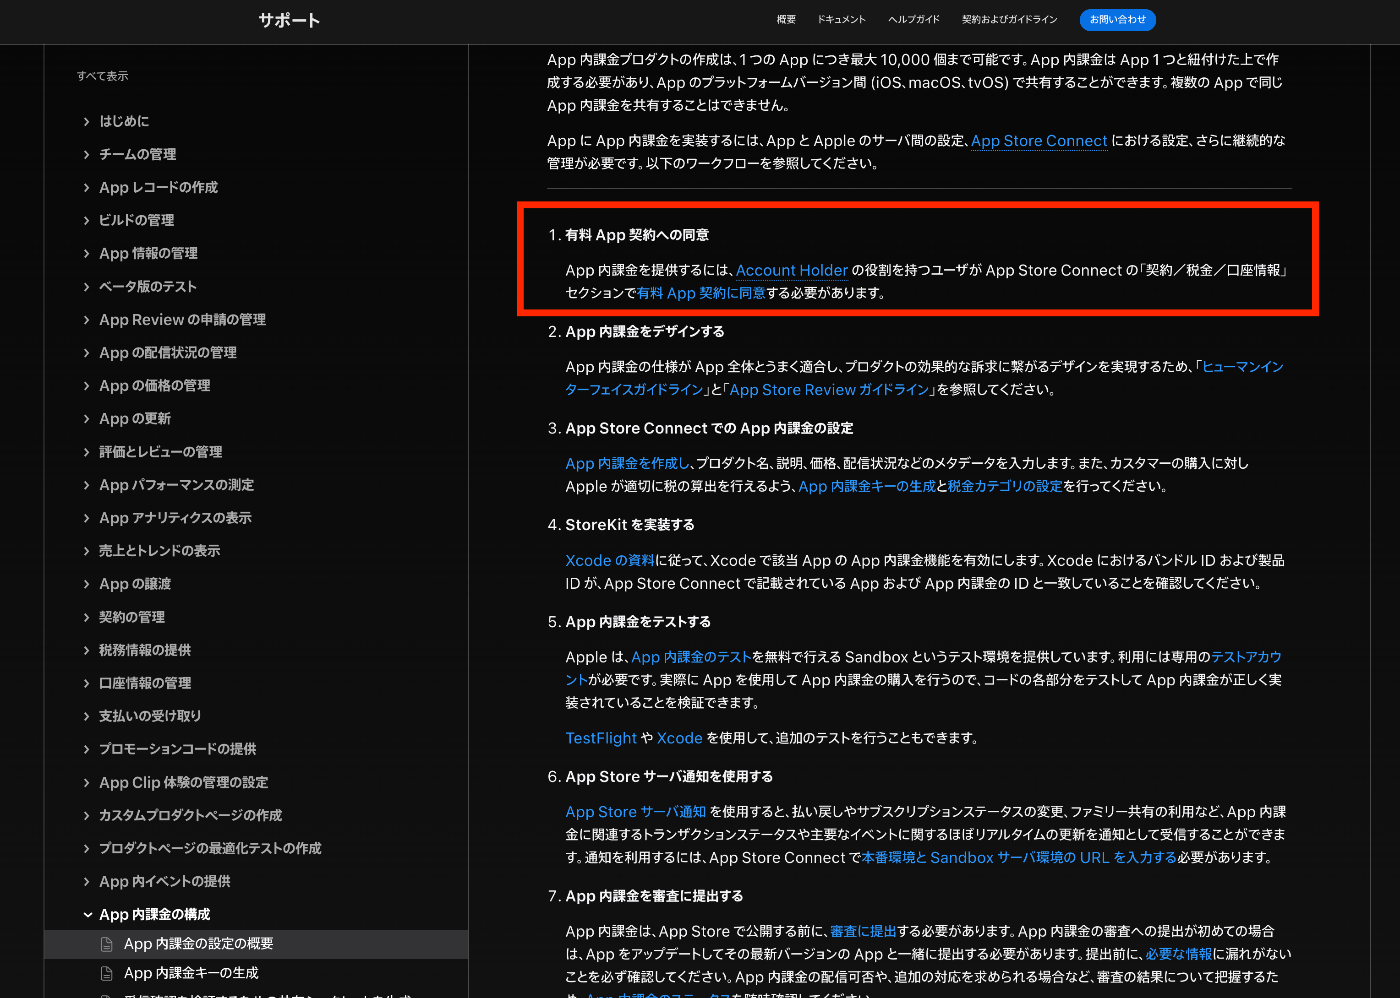Select App Clip 体験の管理の設定 in sidebar

tap(184, 783)
